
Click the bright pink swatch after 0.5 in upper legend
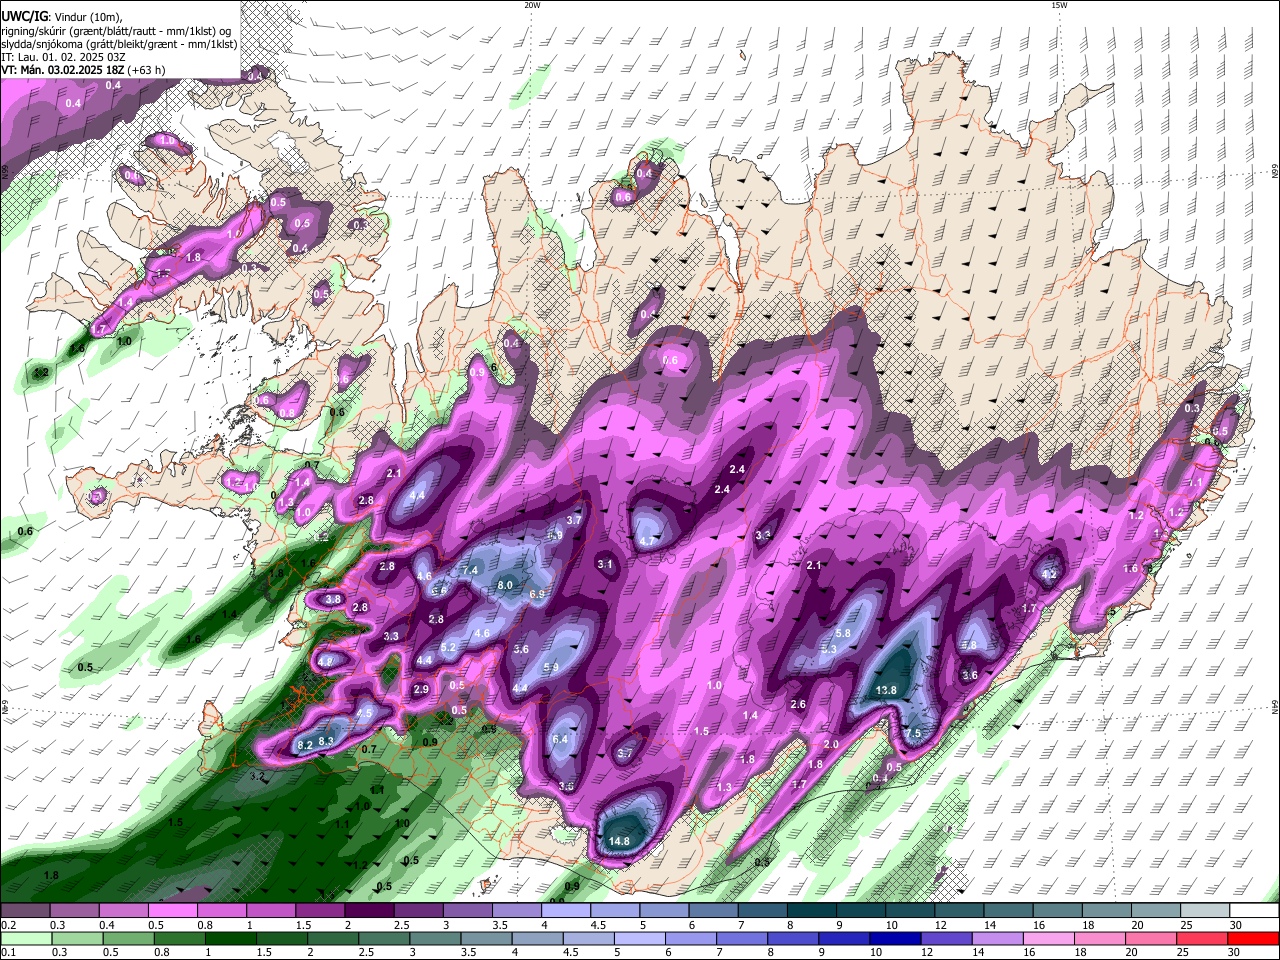coord(172,911)
